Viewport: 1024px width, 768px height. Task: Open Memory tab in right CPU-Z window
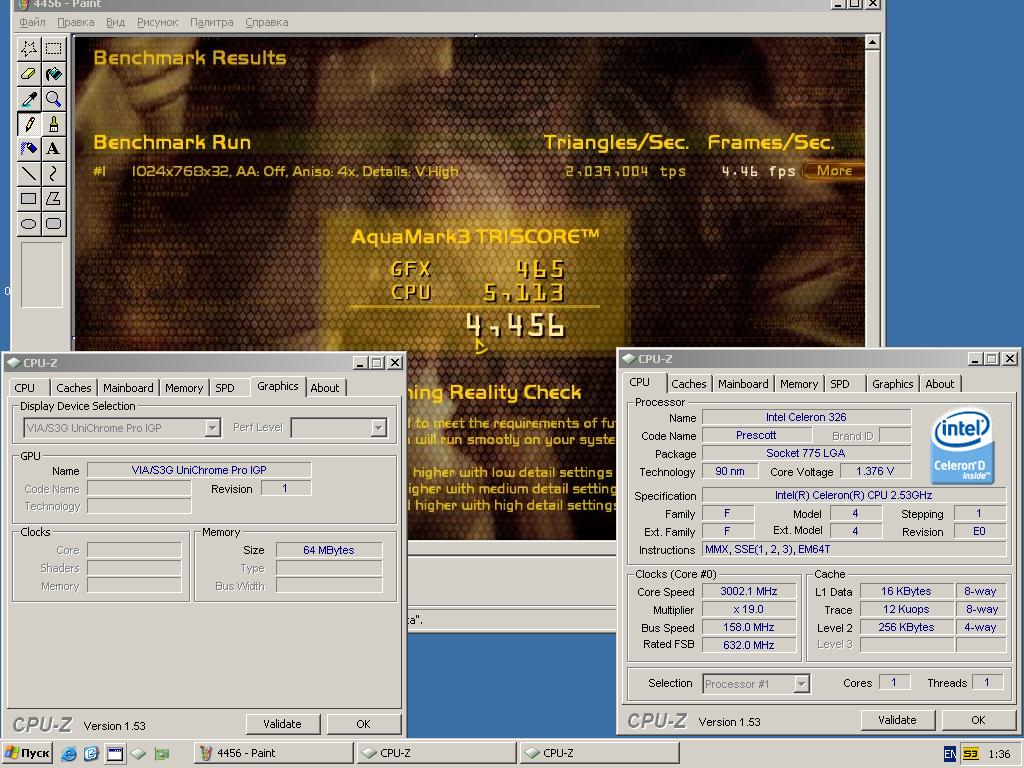pos(799,384)
